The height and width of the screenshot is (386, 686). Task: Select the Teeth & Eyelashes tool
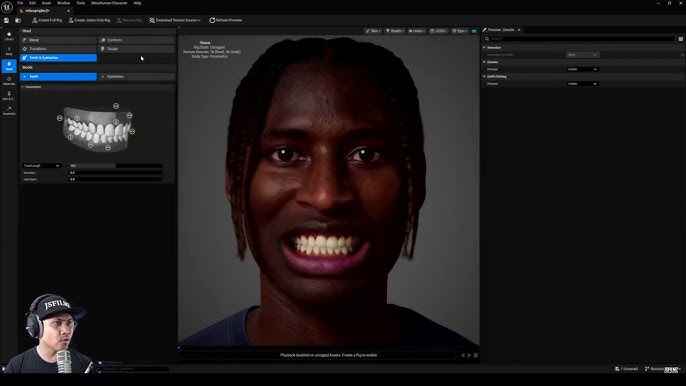59,58
